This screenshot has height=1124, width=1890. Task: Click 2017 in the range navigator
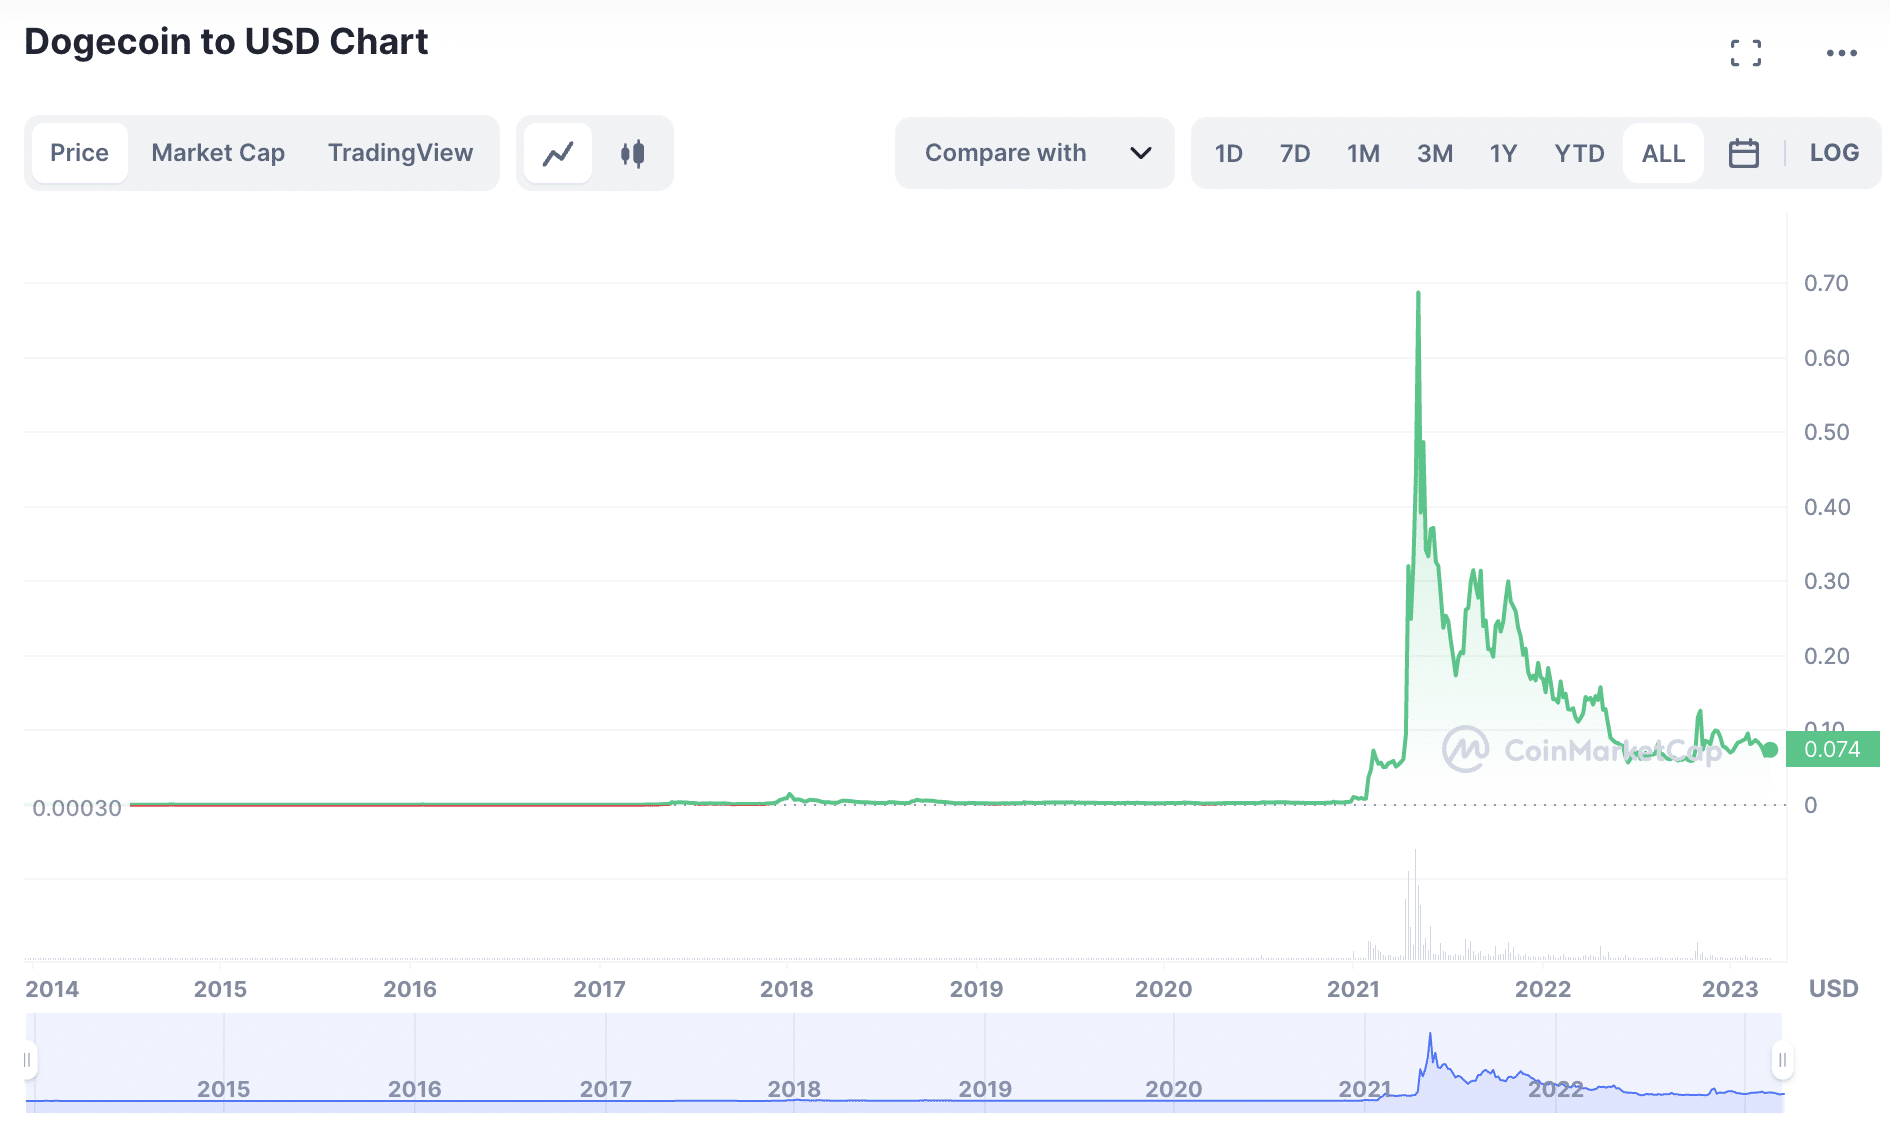[606, 1089]
